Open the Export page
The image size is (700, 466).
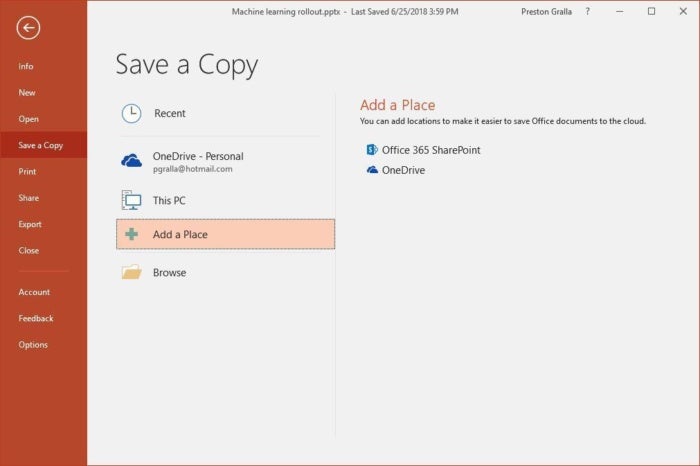[x=44, y=224]
